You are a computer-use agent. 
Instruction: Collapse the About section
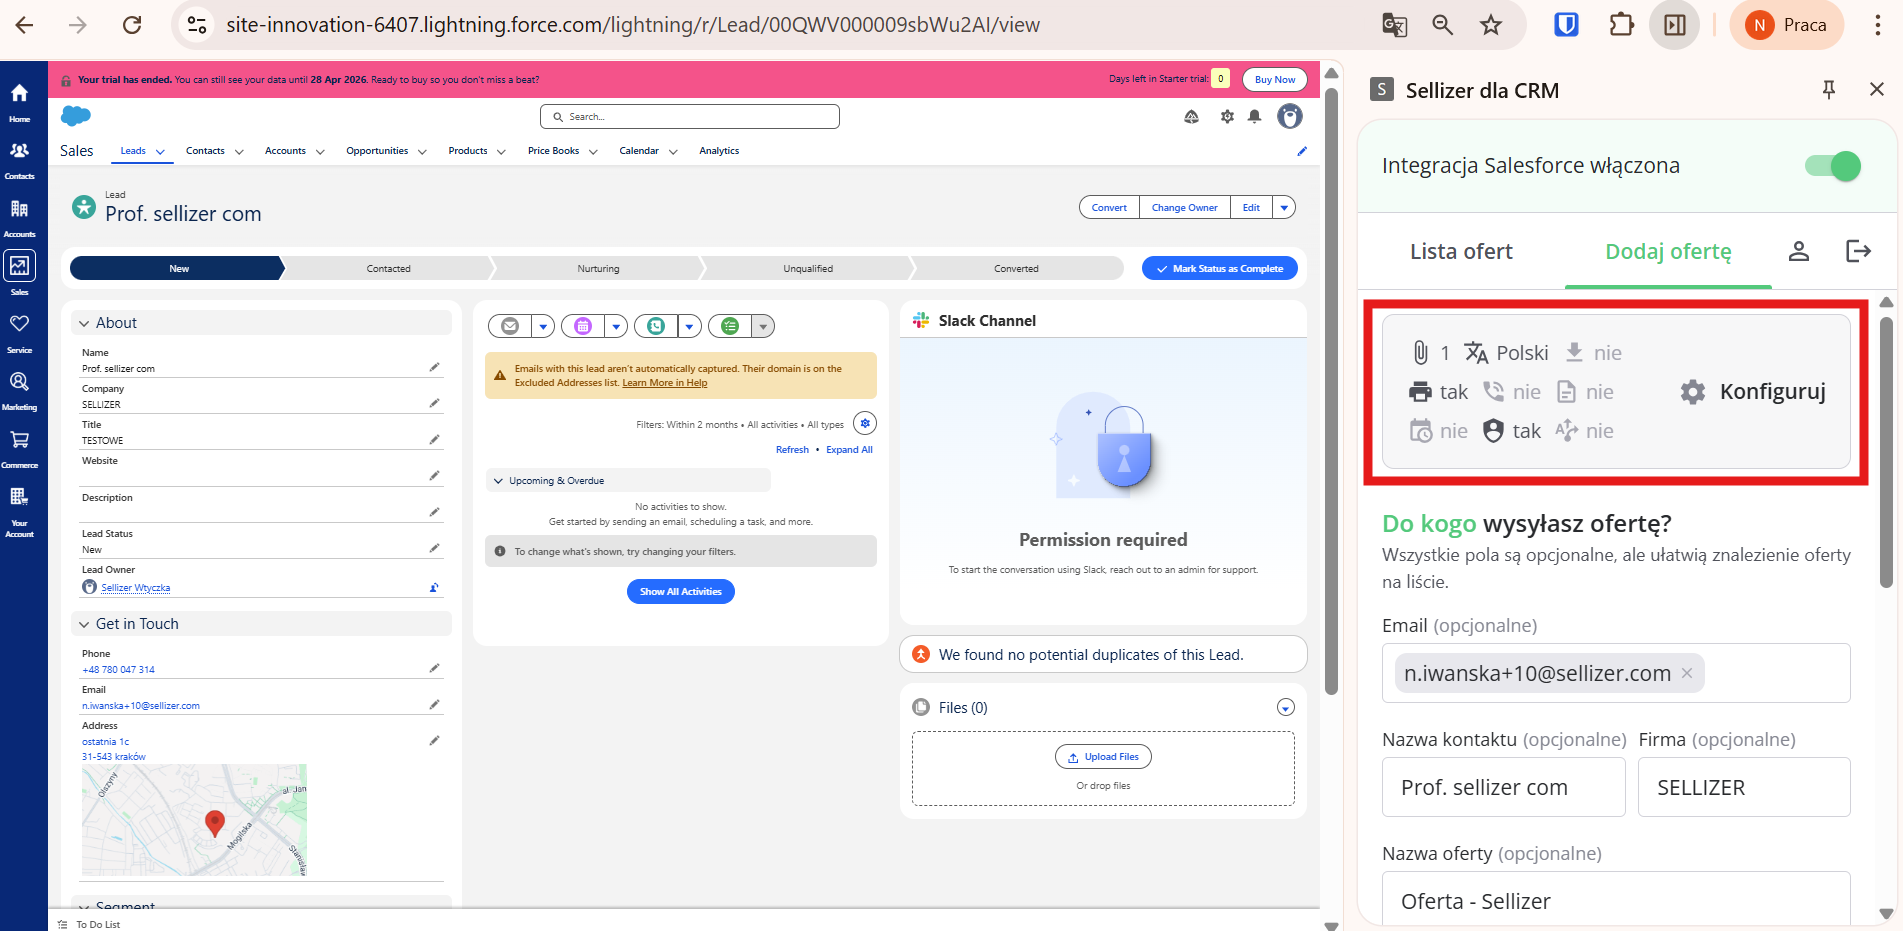tap(85, 323)
